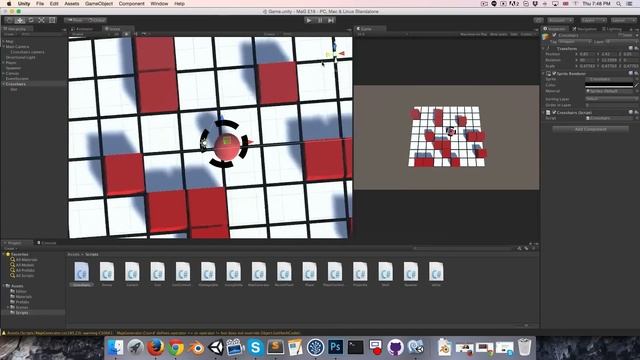Image resolution: width=640 pixels, height=360 pixels.
Task: Open the Unity menu
Action: click(x=24, y=3)
